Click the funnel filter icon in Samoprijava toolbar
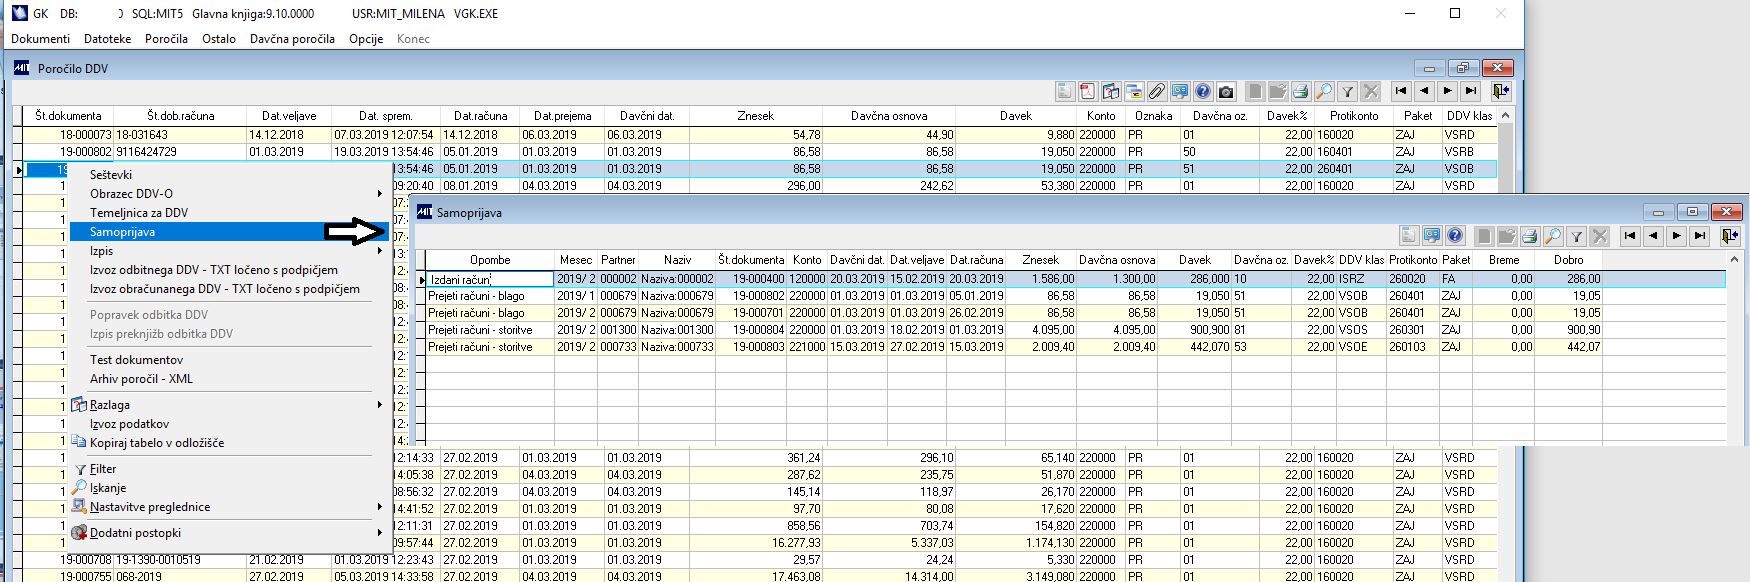The height and width of the screenshot is (582, 1750). pyautogui.click(x=1576, y=236)
